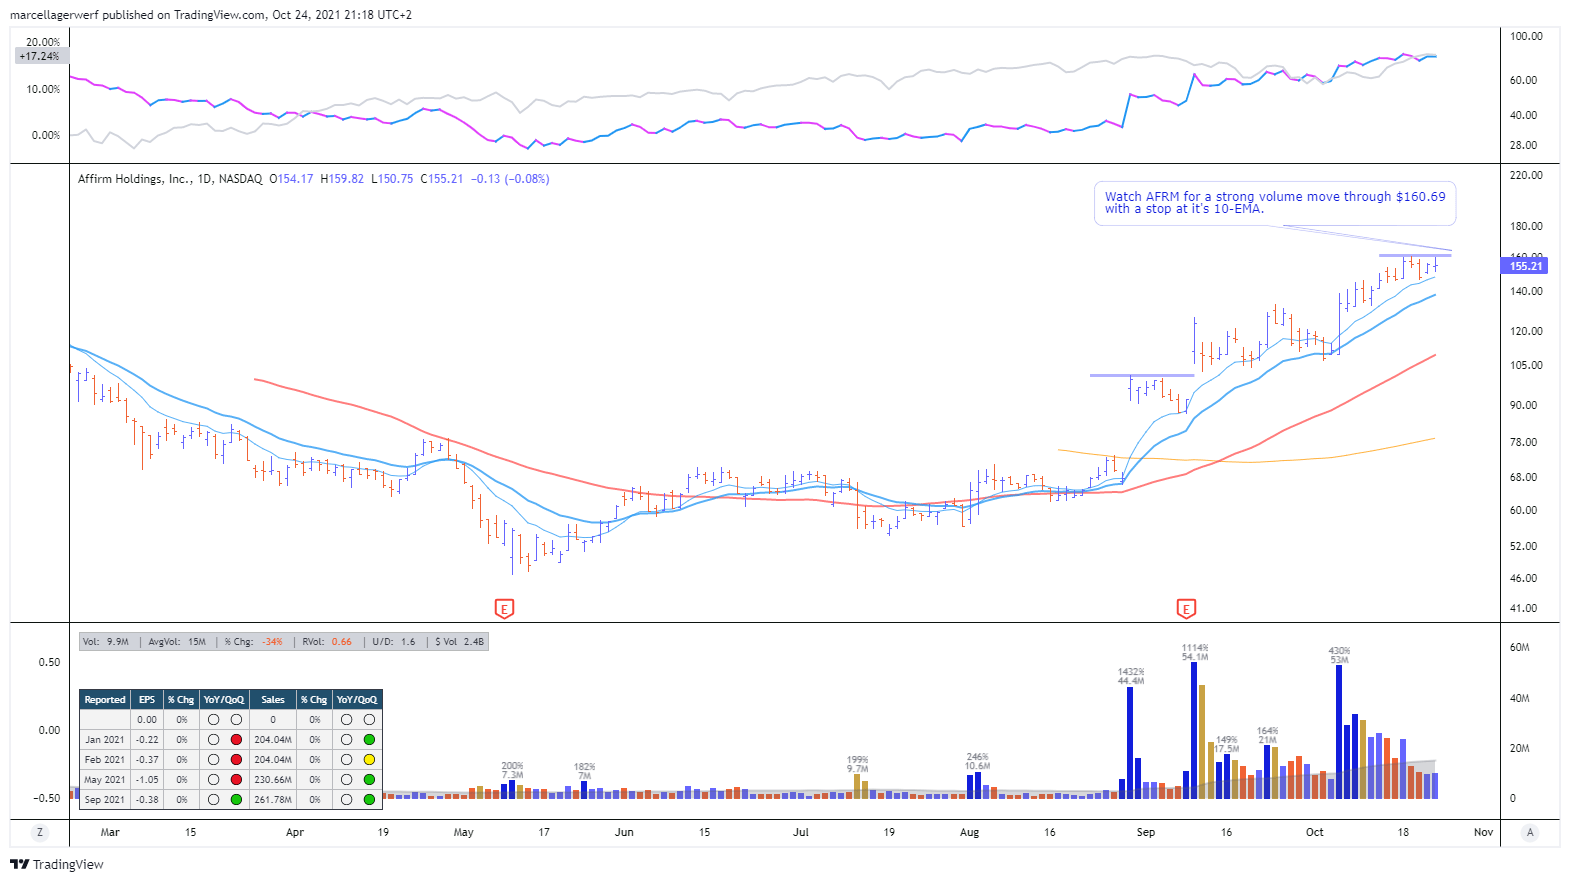Click the May earnings E marker
Viewport: 1570px width, 882px height.
click(504, 608)
